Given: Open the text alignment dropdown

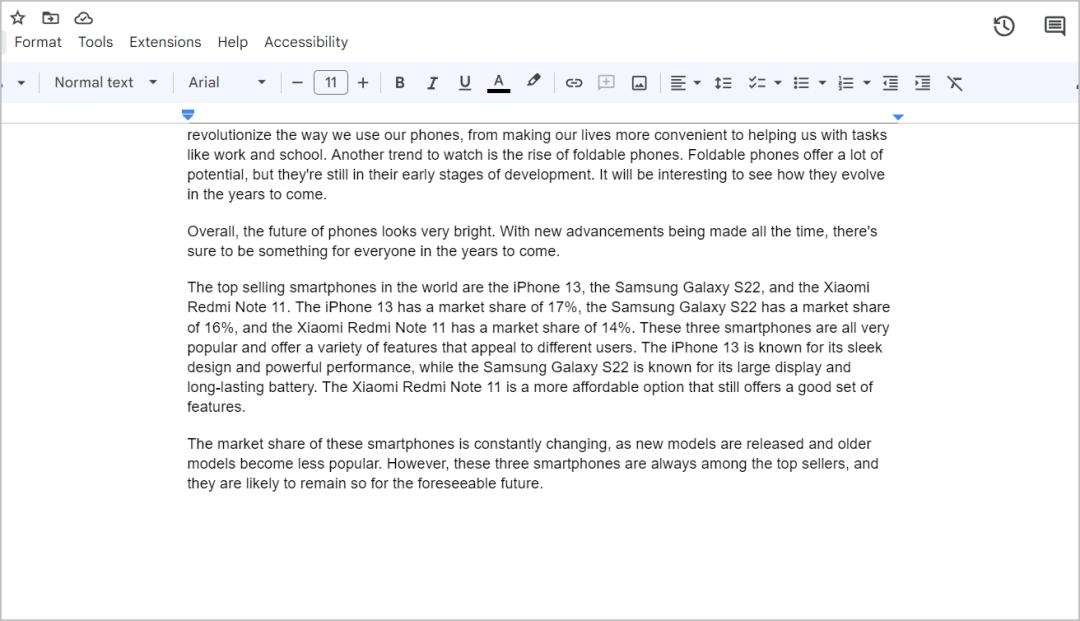Looking at the screenshot, I should tap(685, 83).
